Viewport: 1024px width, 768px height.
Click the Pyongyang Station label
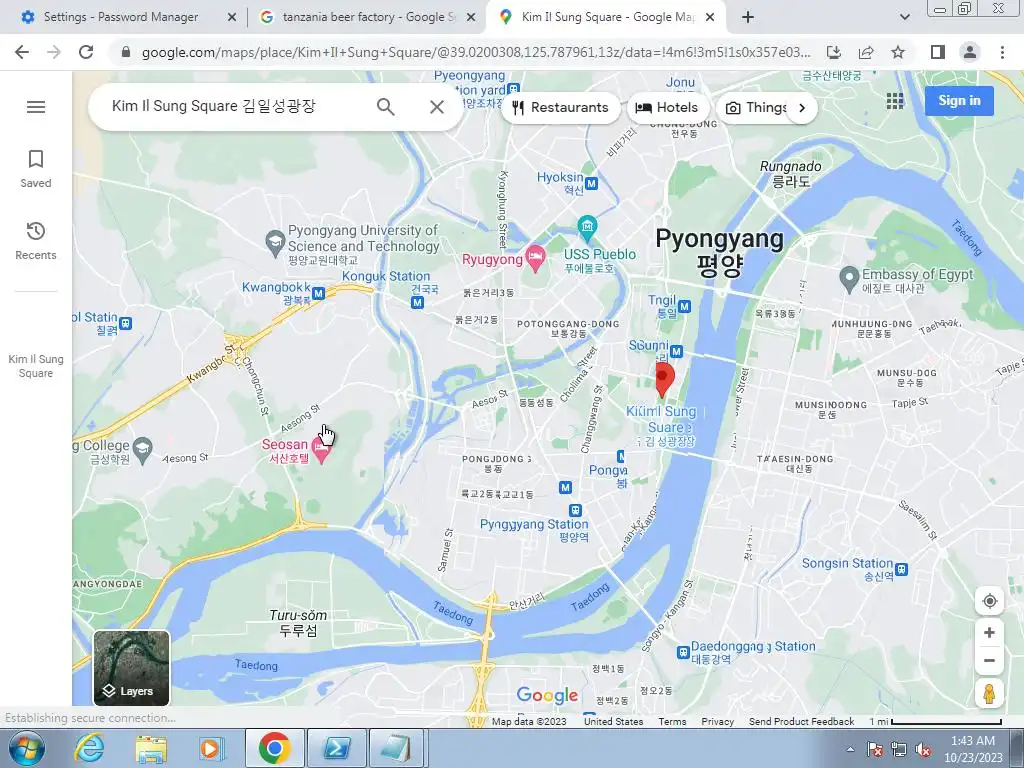[534, 524]
